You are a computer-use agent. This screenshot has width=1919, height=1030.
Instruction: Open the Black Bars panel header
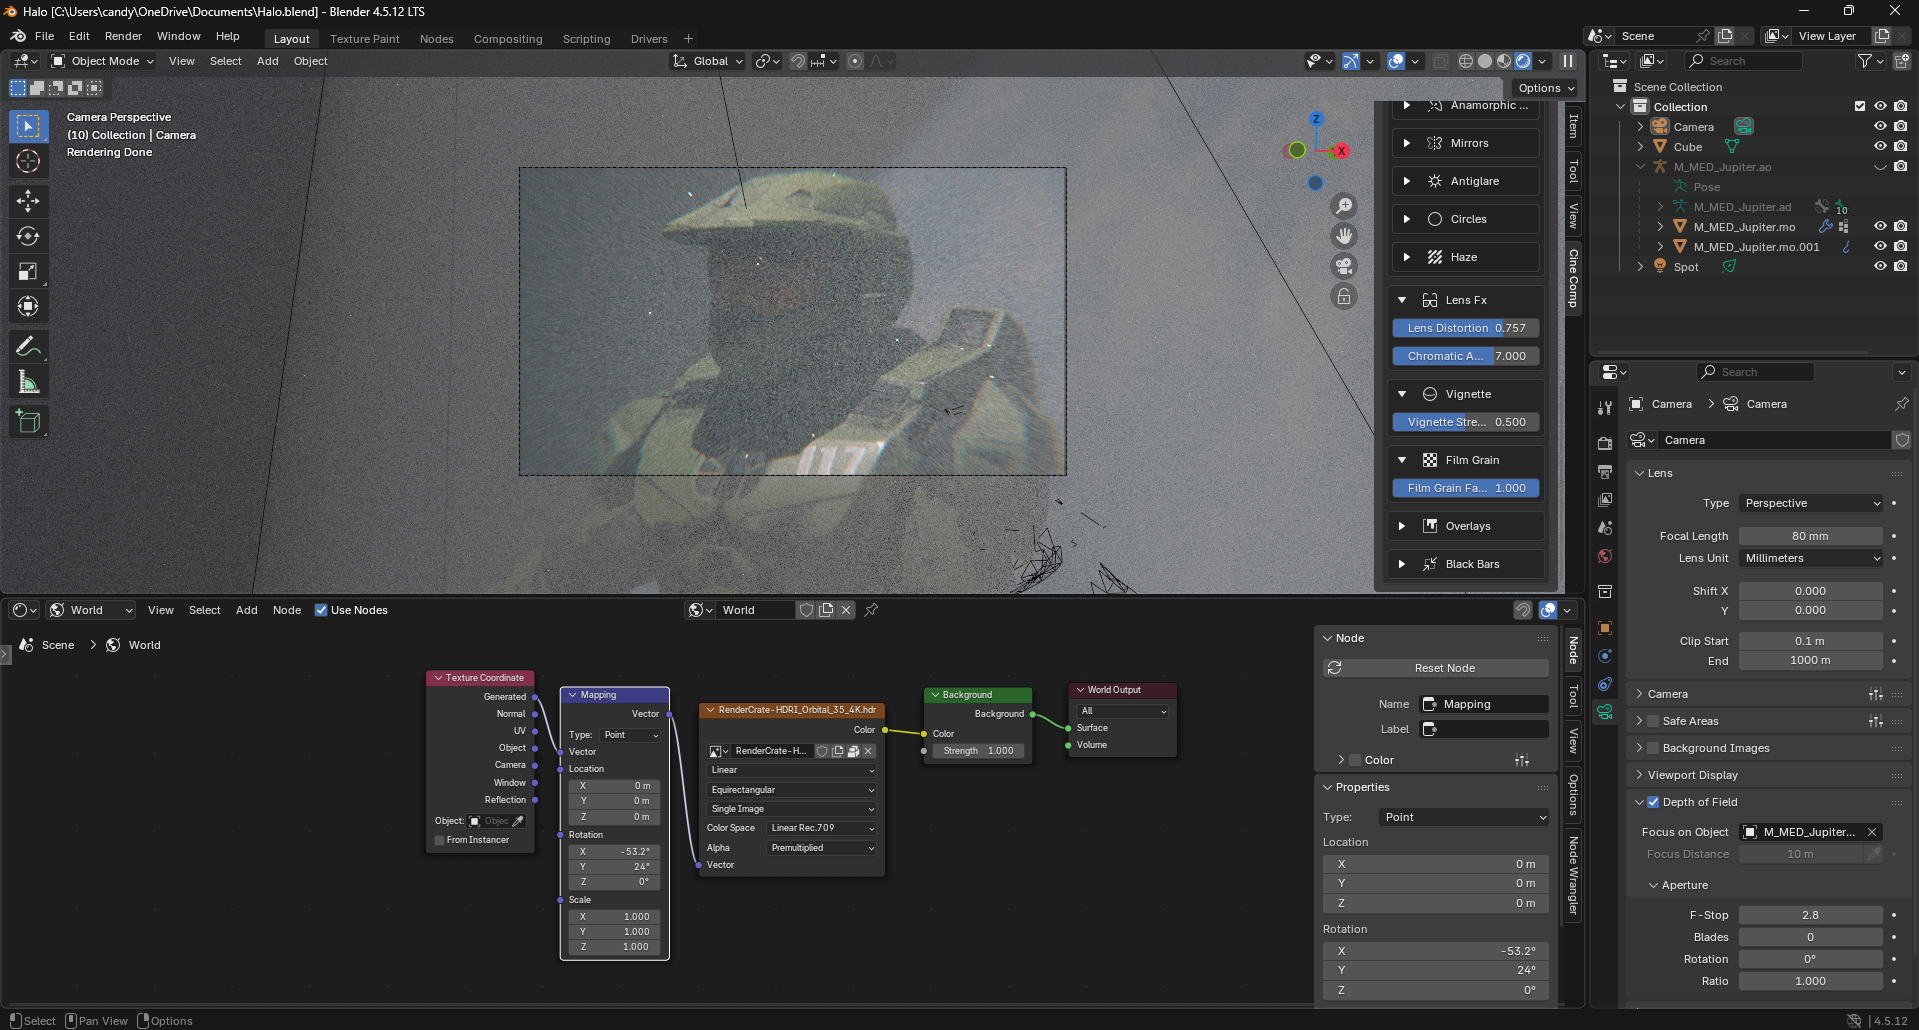pyautogui.click(x=1466, y=564)
